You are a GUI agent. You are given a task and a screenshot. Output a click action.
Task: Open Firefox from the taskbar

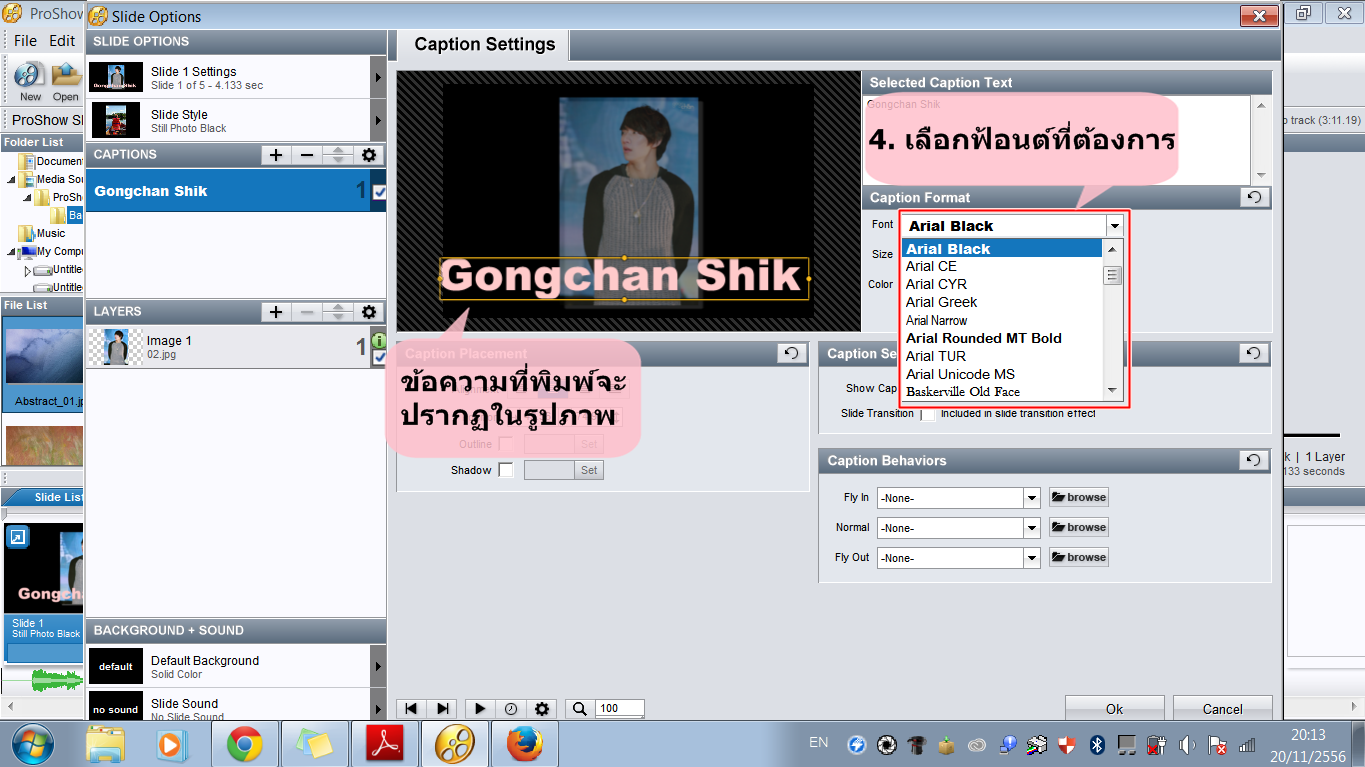click(x=525, y=745)
